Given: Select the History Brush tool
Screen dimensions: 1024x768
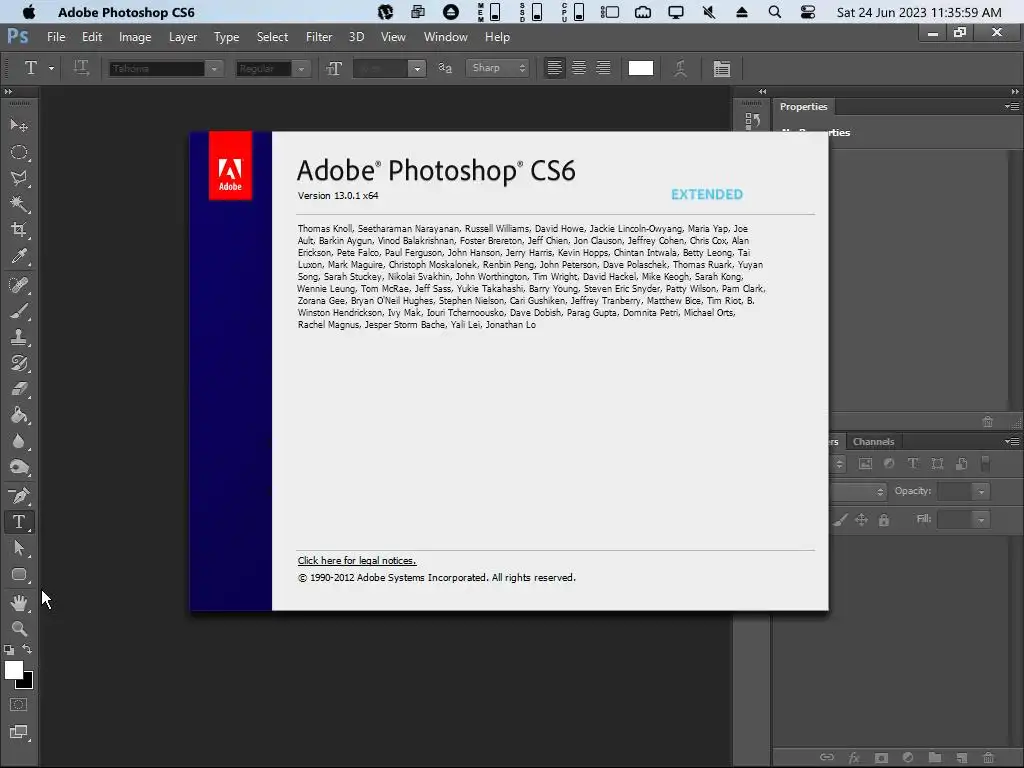Looking at the screenshot, I should (19, 363).
